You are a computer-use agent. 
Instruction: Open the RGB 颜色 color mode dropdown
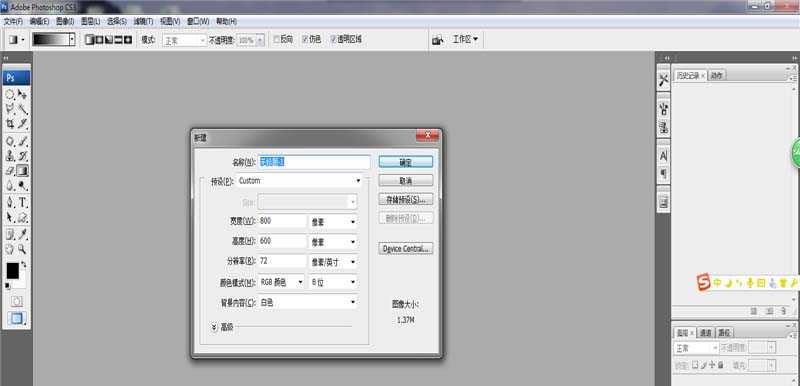[x=281, y=282]
